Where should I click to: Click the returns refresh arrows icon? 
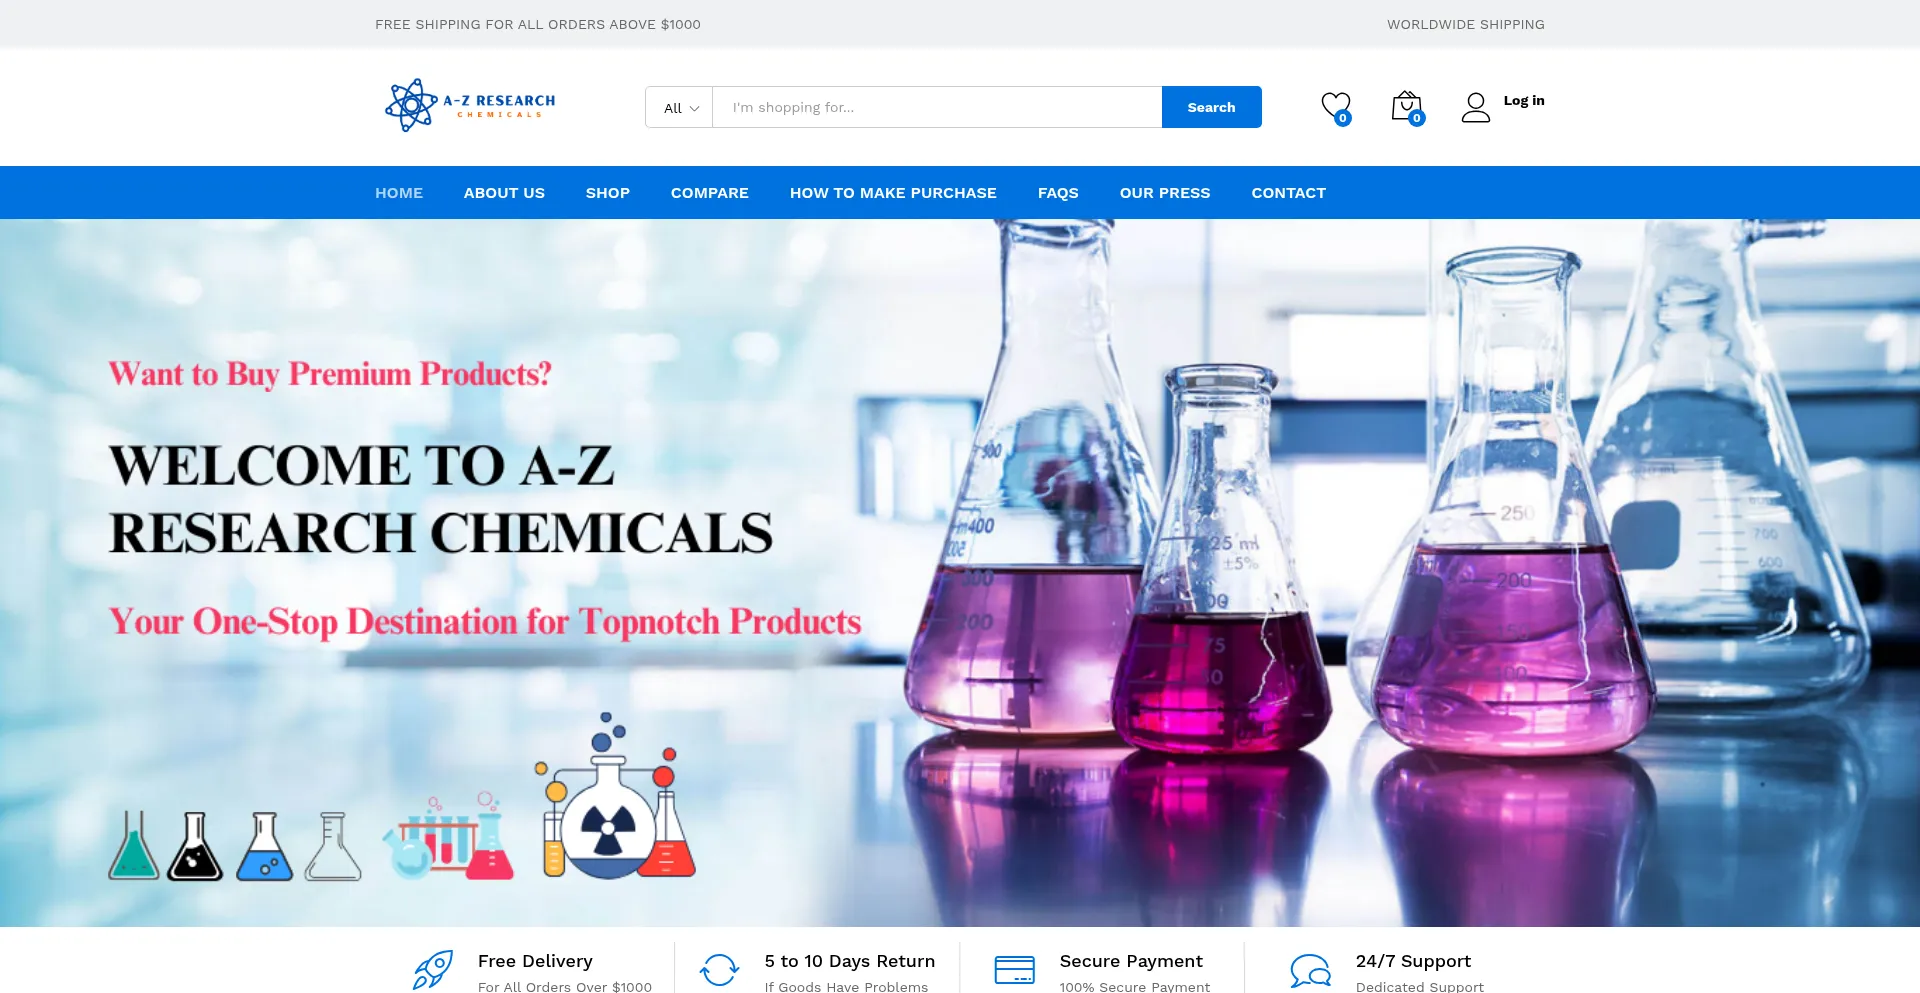719,970
